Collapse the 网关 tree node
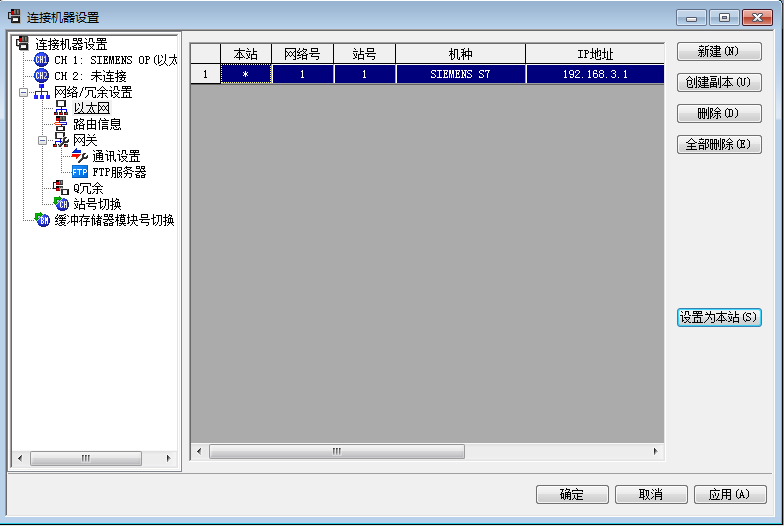 pyautogui.click(x=42, y=140)
